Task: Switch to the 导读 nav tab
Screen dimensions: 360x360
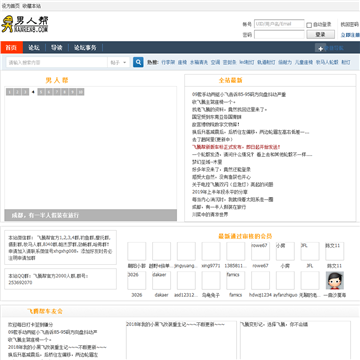Action: click(57, 48)
